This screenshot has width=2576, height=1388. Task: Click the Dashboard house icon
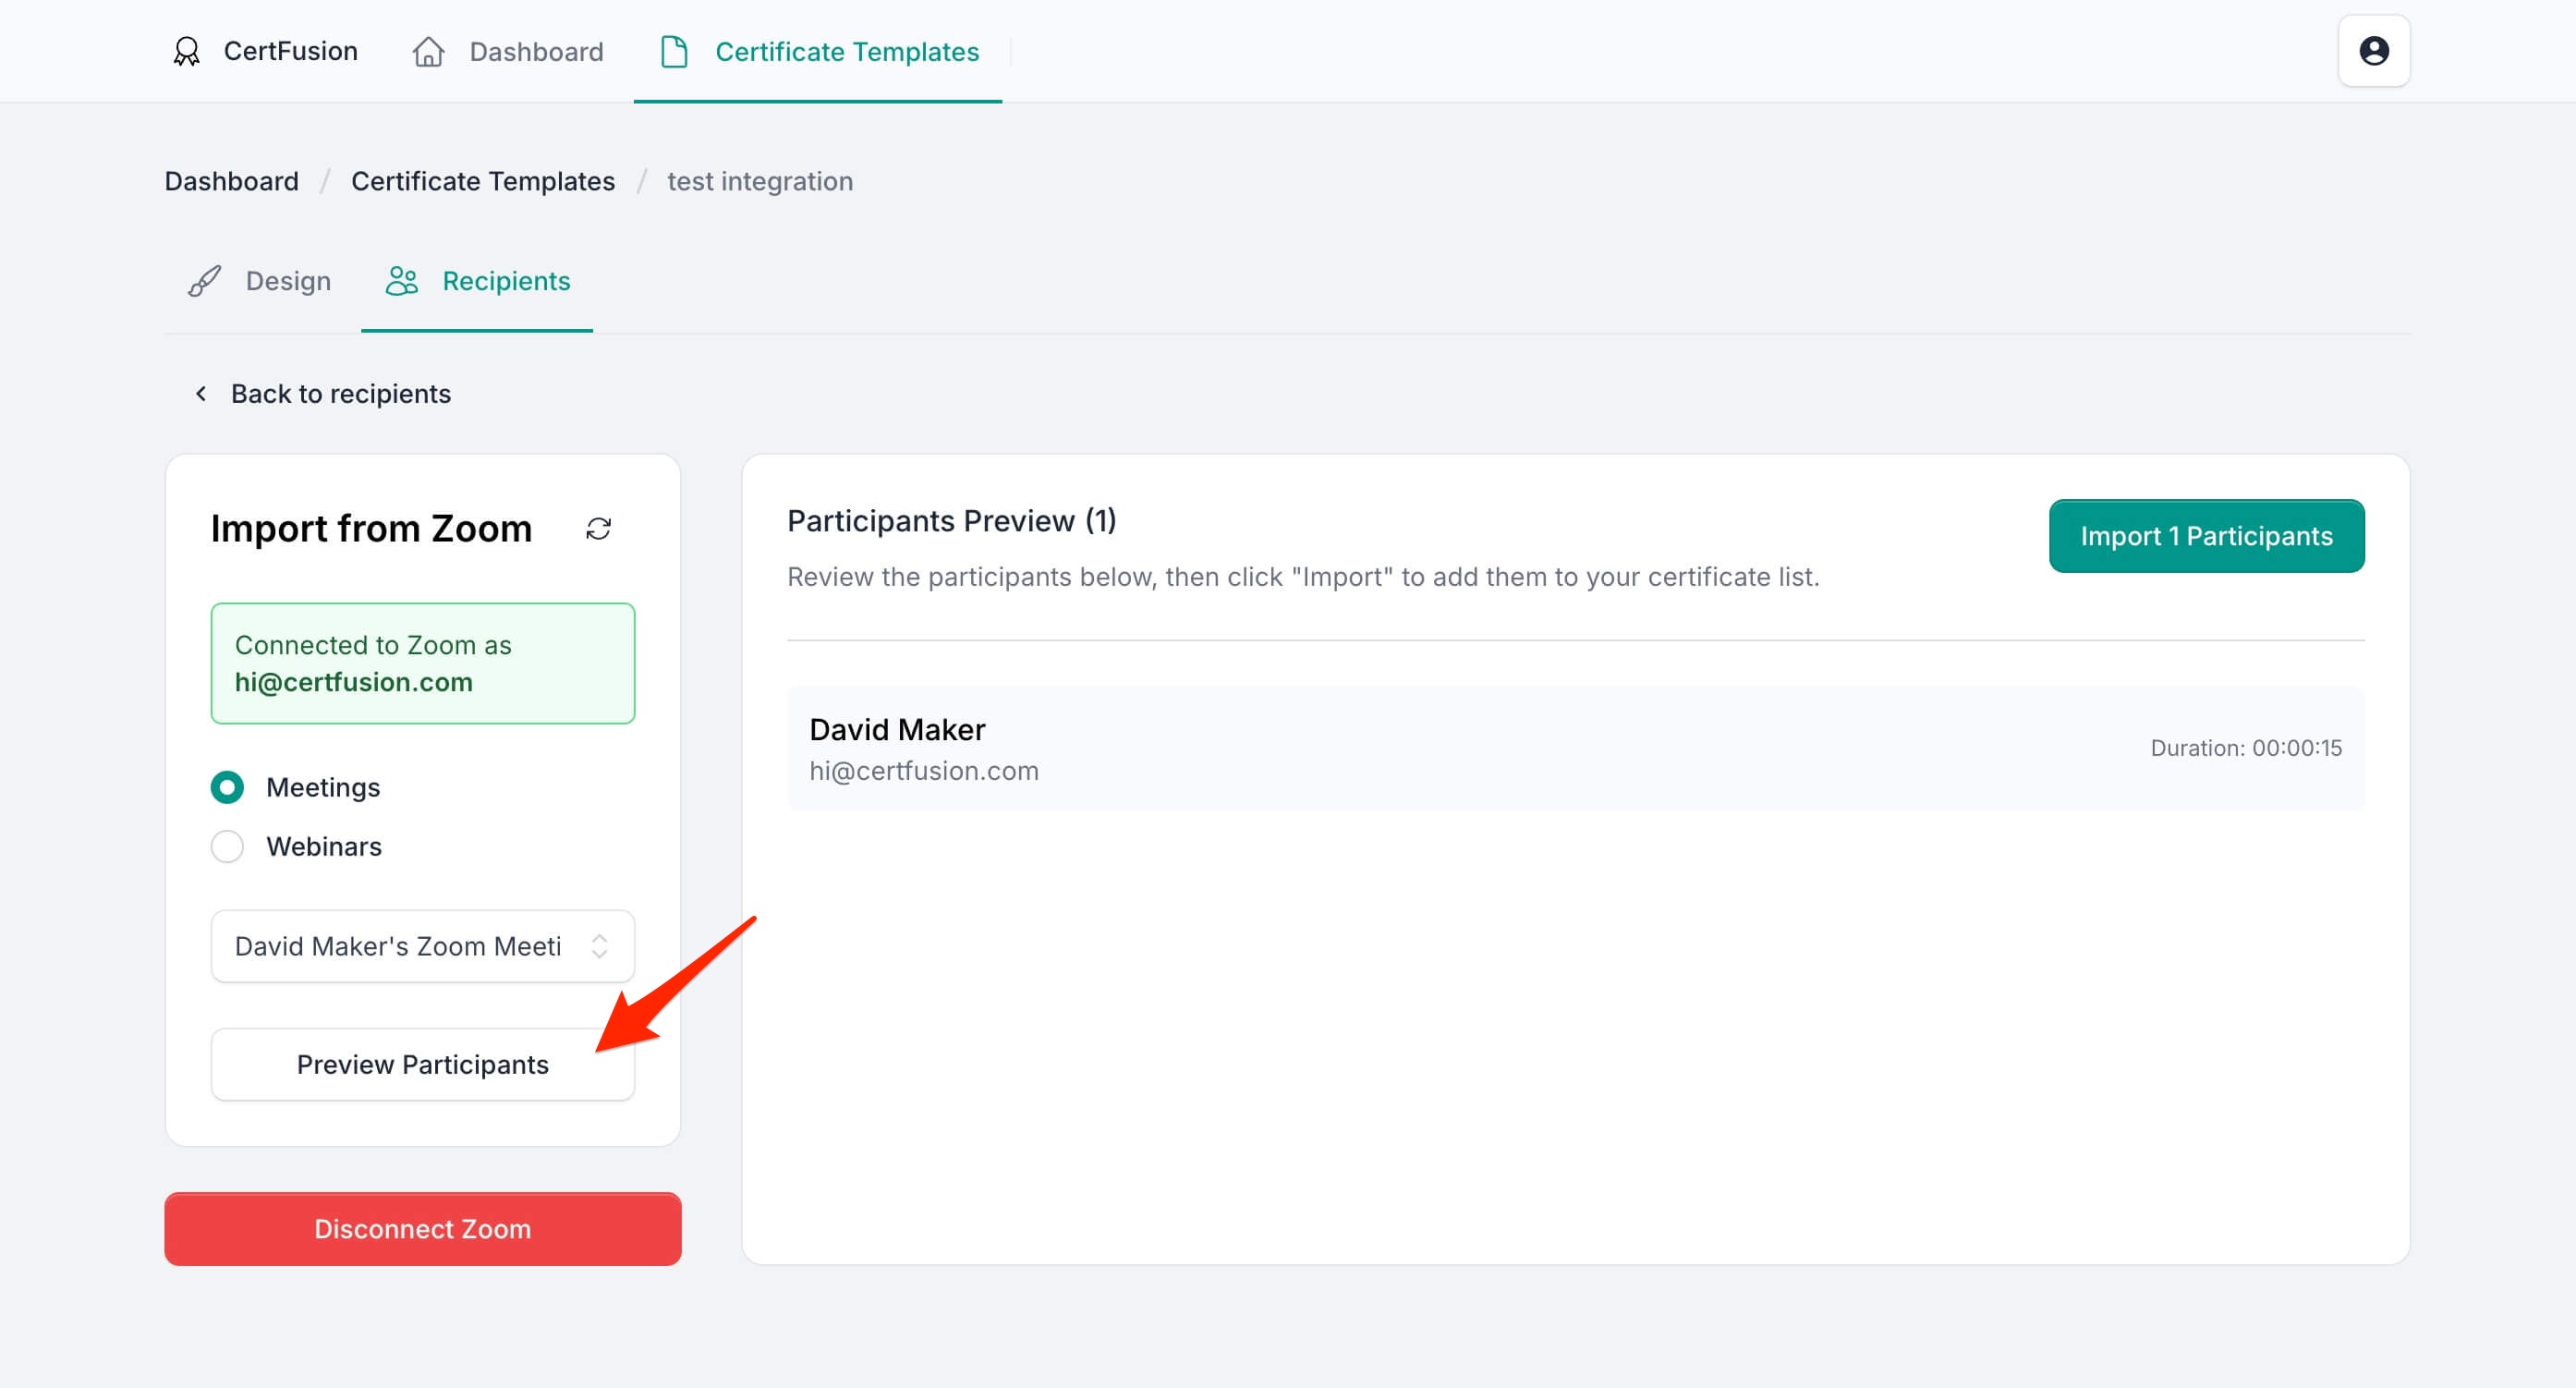tap(428, 51)
